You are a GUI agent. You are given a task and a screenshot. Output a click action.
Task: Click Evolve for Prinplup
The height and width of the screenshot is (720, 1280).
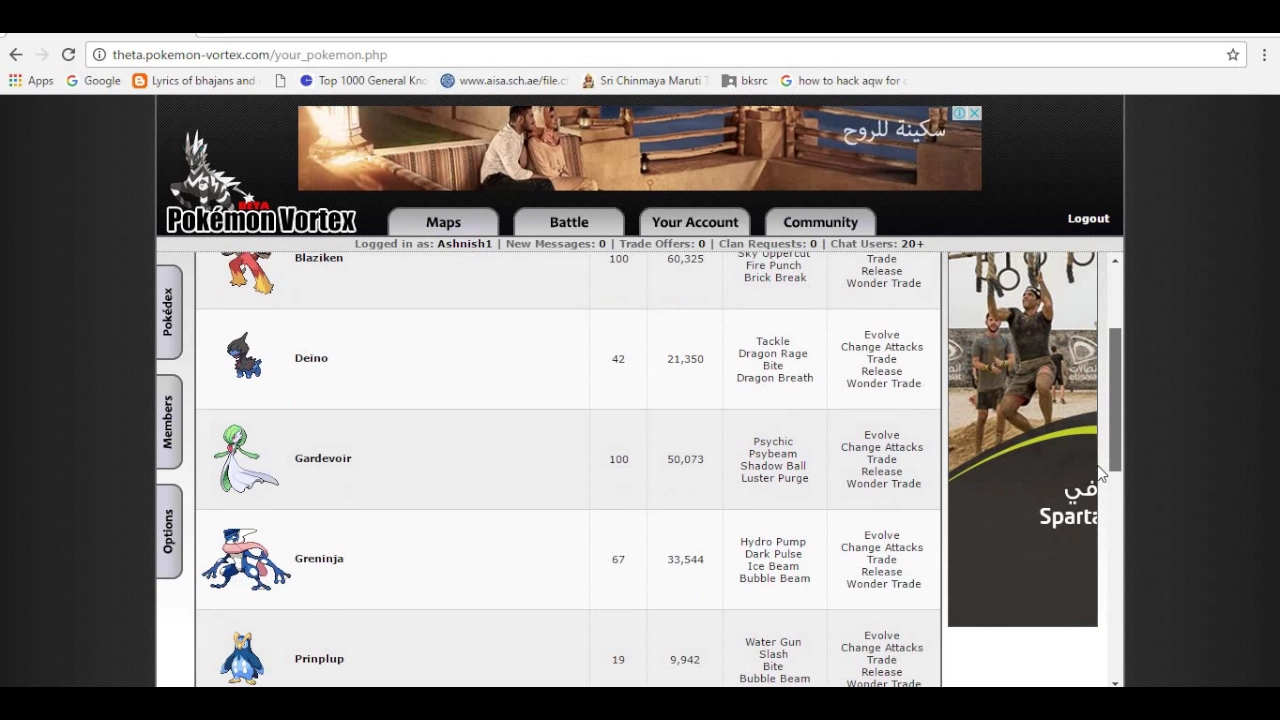882,635
